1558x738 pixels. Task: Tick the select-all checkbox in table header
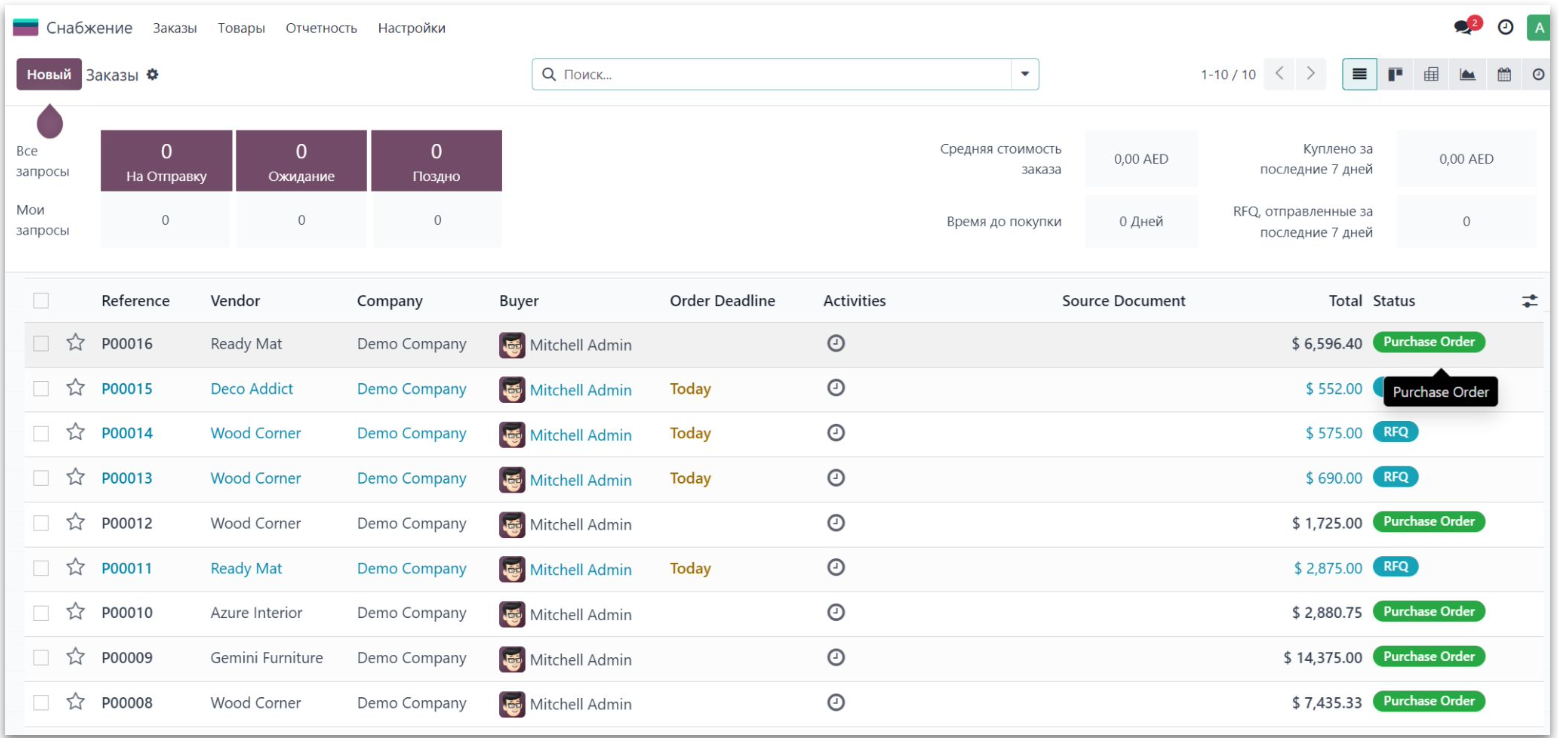[41, 301]
